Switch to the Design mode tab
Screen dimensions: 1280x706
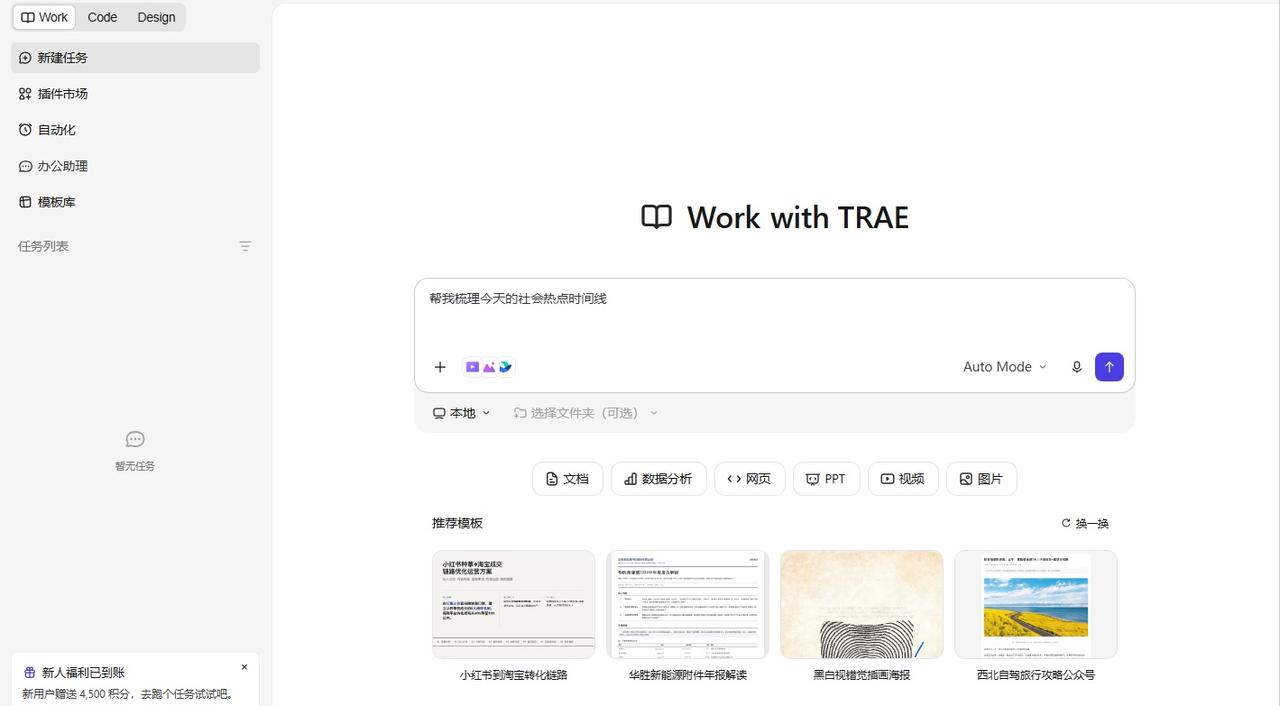click(x=156, y=17)
